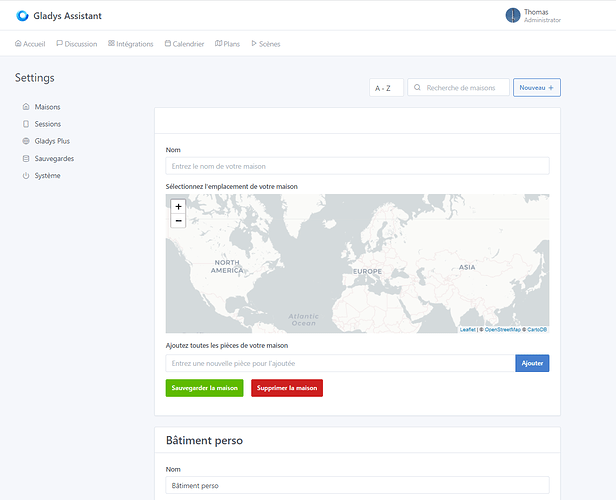Open the Plans menu item

coord(227,44)
